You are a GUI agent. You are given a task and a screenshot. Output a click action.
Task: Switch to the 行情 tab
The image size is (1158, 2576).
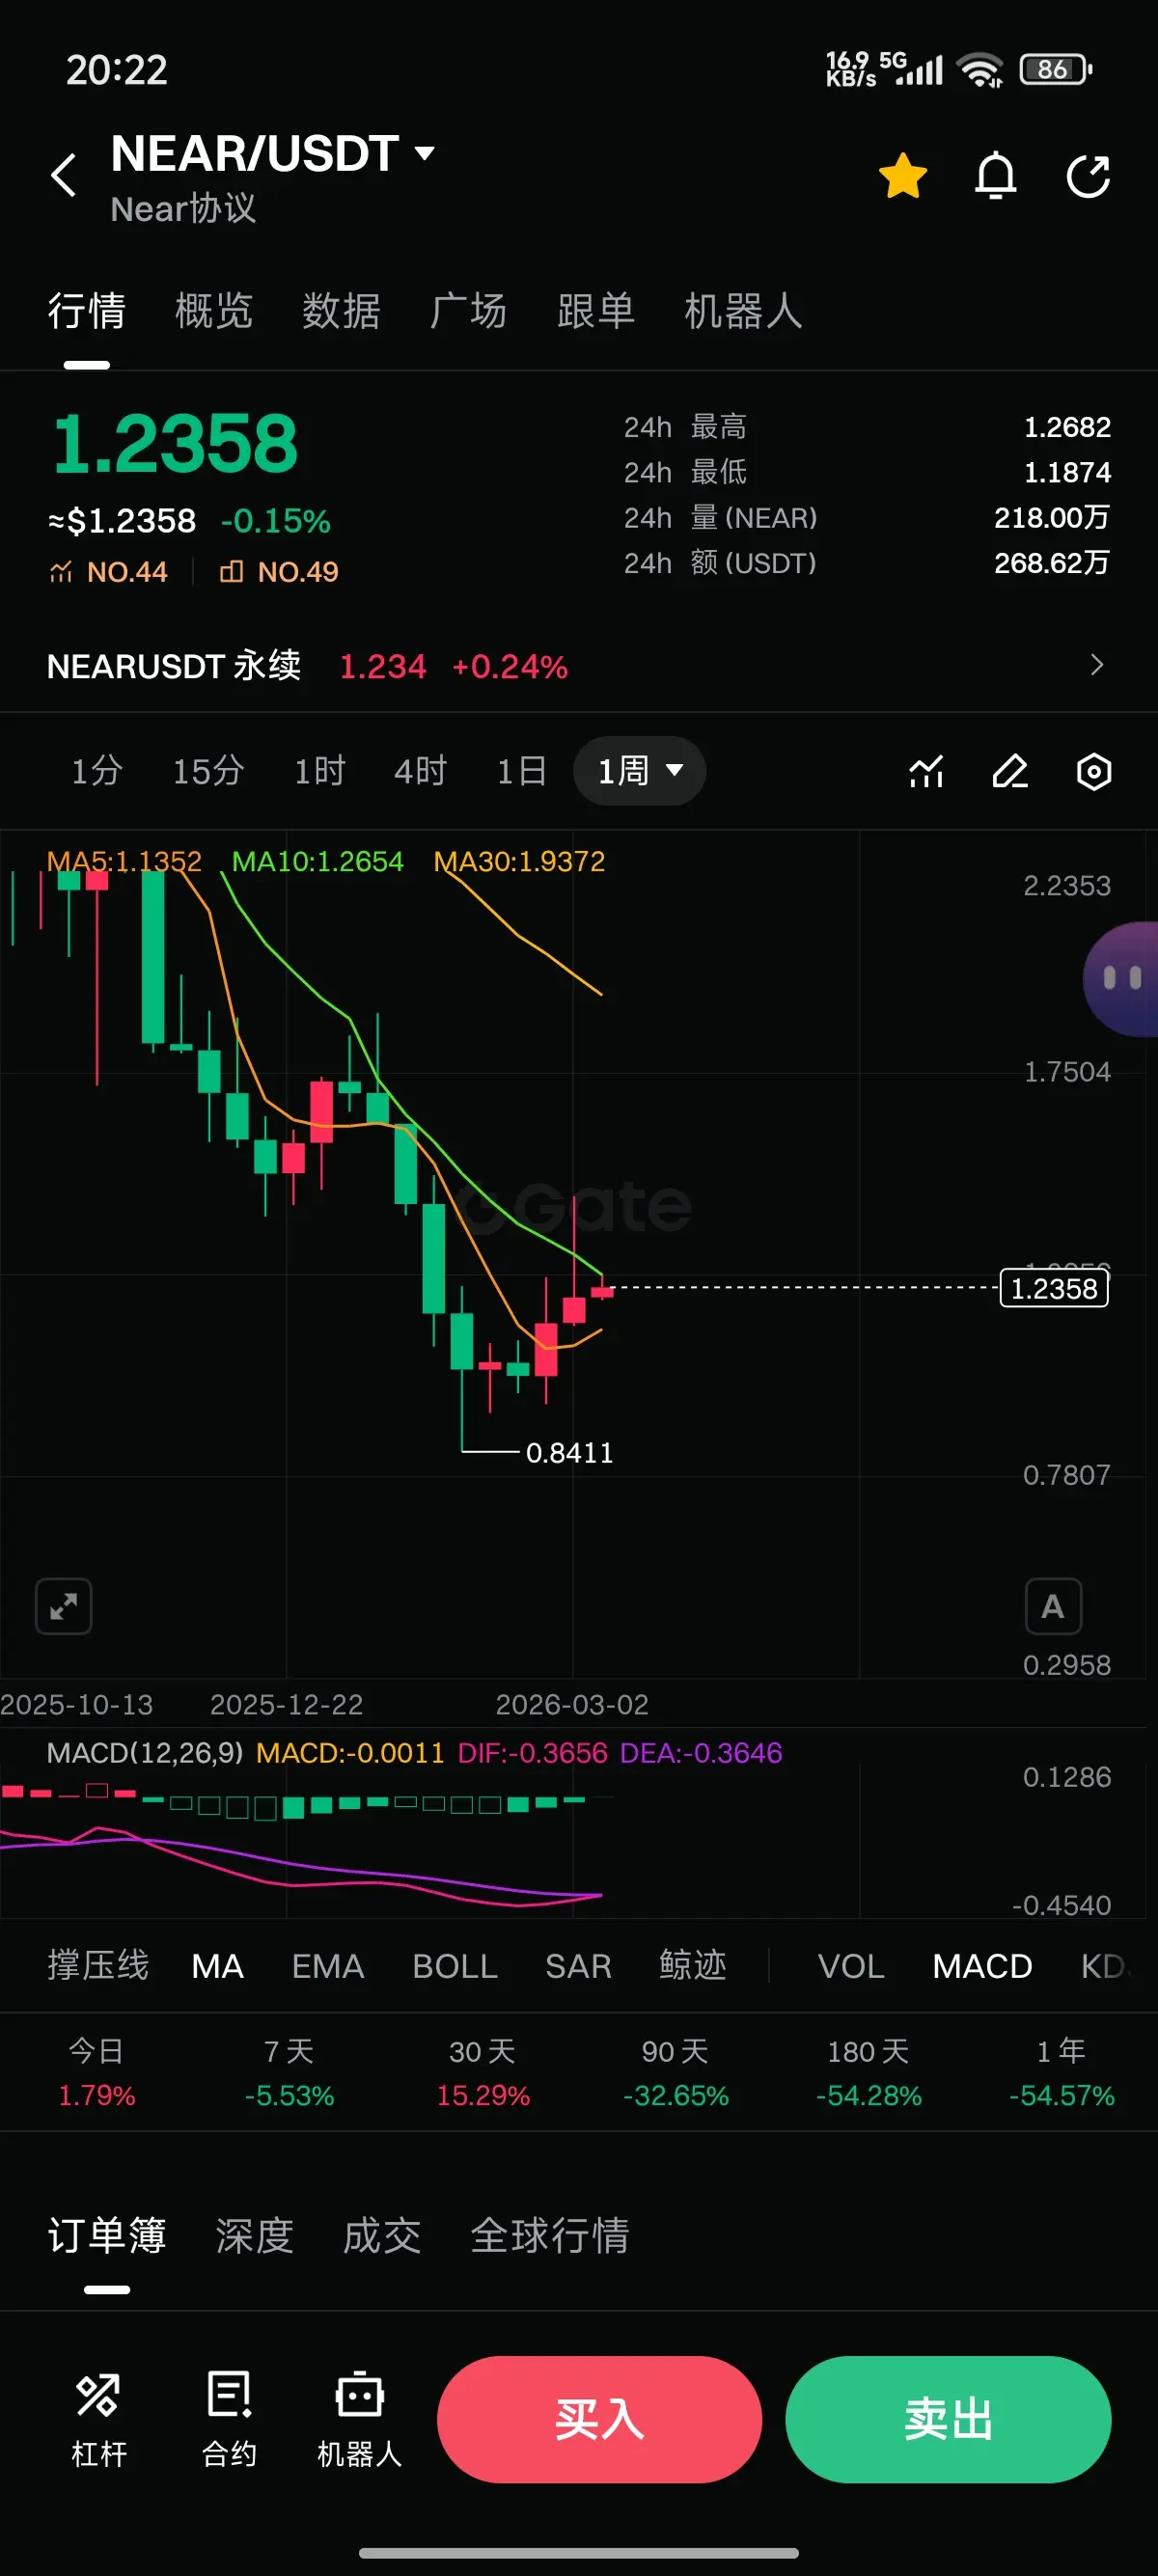tap(87, 311)
